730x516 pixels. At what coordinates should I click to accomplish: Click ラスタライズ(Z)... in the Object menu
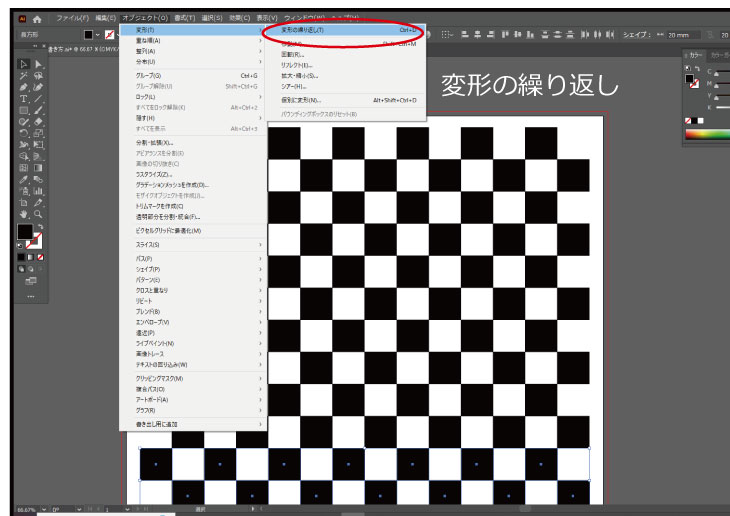pyautogui.click(x=155, y=174)
